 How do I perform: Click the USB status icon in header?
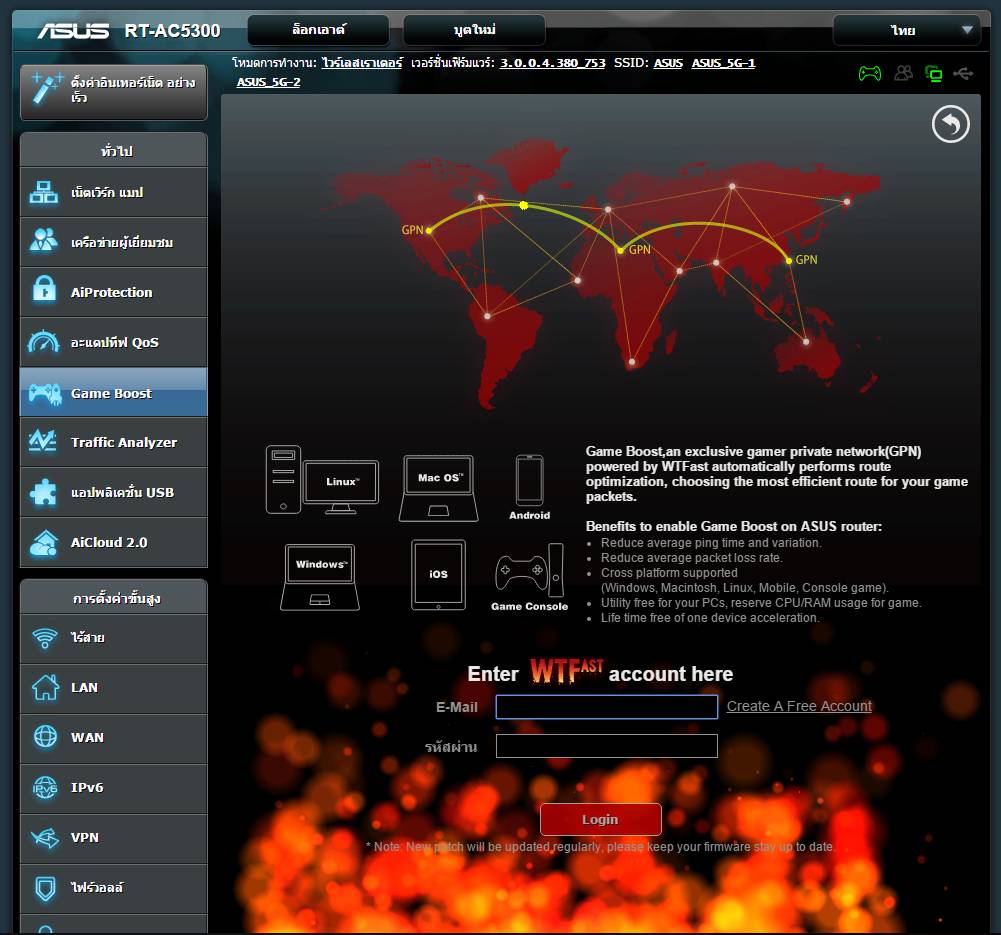tap(963, 74)
